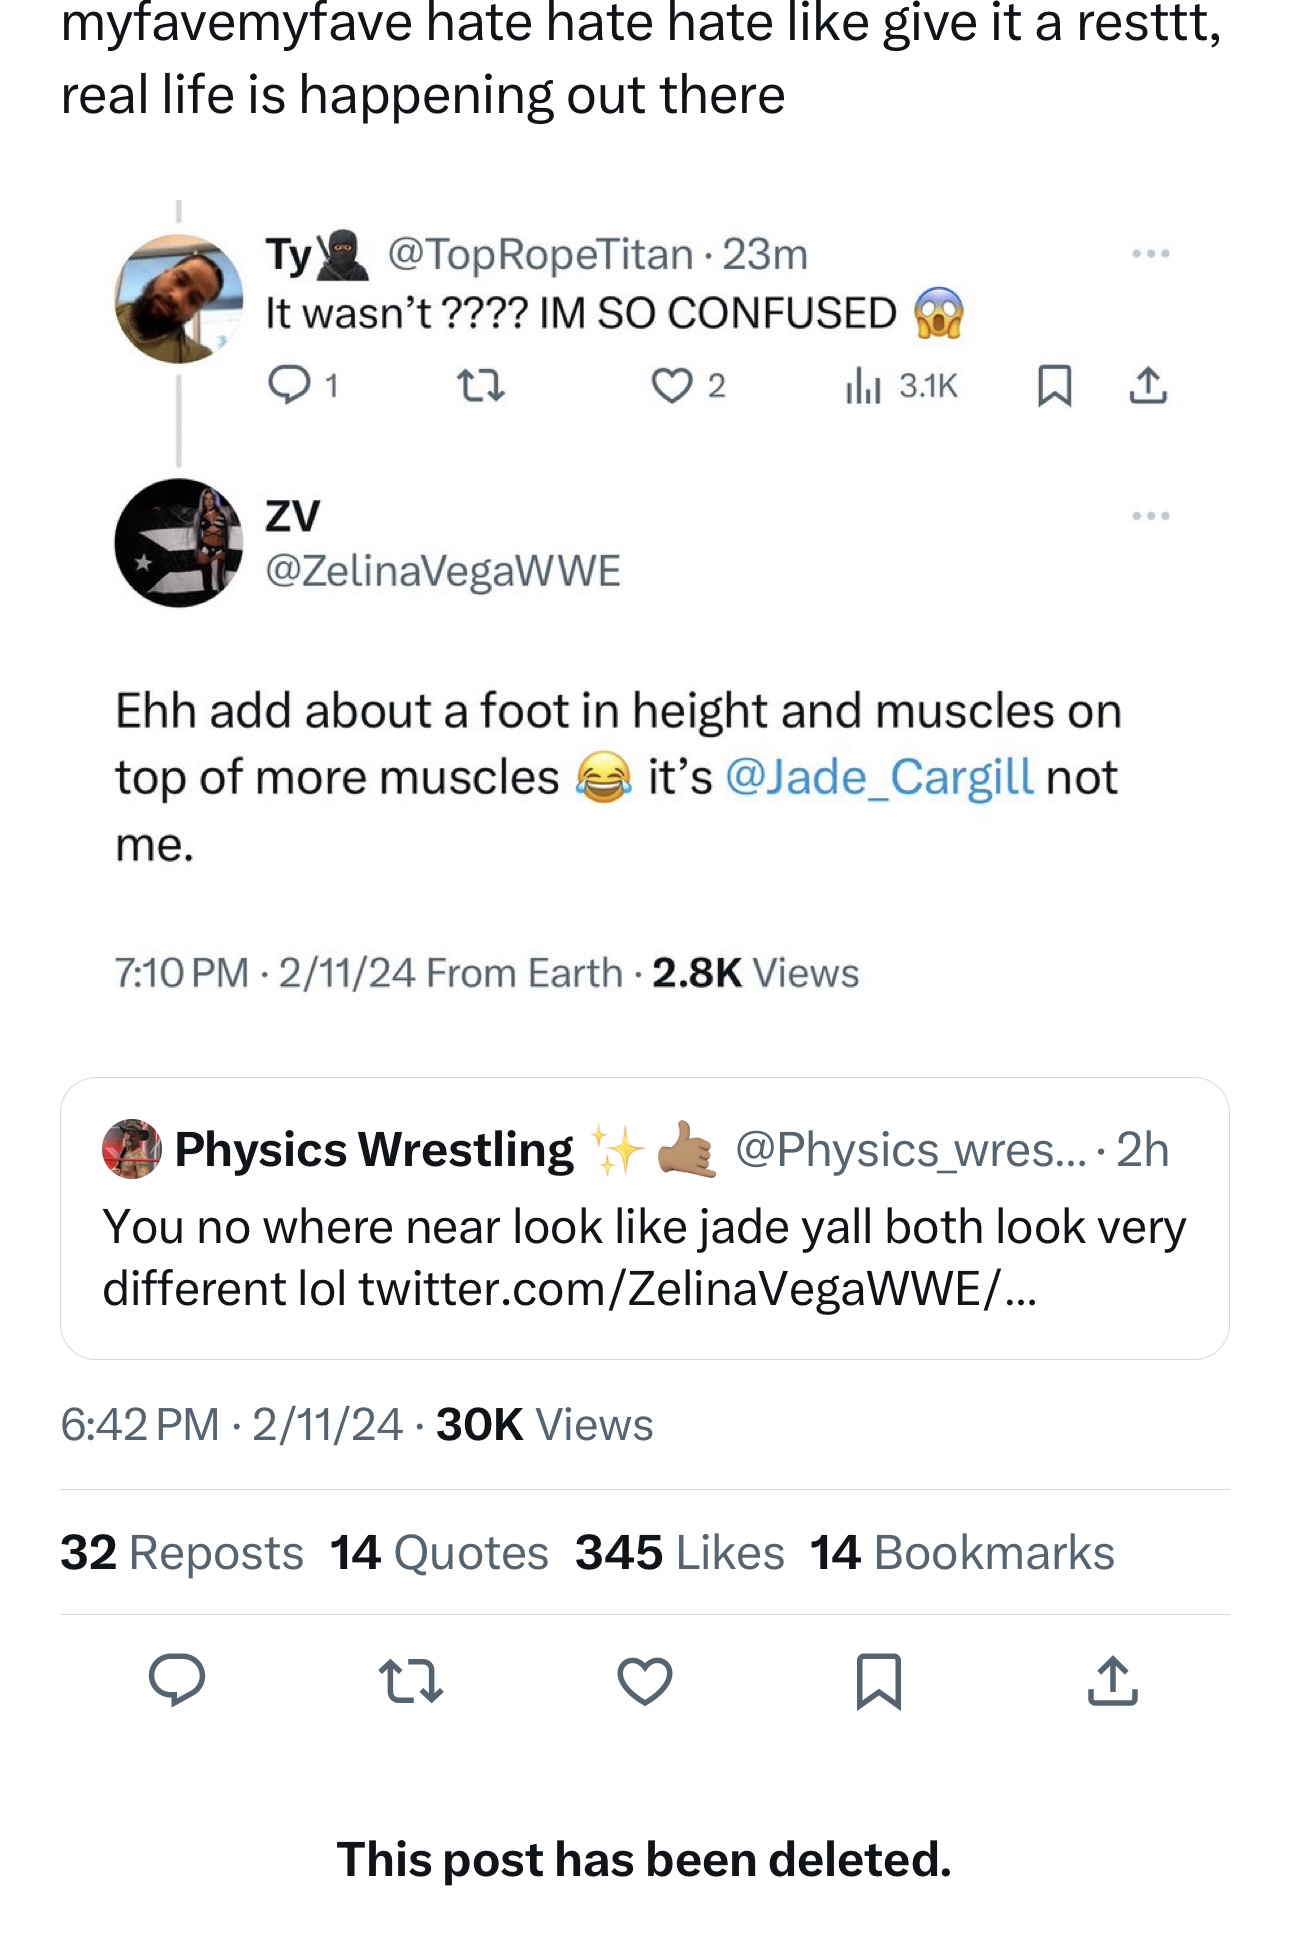The height and width of the screenshot is (1950, 1289).
Task: Reply to Ty's embedded tweet
Action: (290, 385)
